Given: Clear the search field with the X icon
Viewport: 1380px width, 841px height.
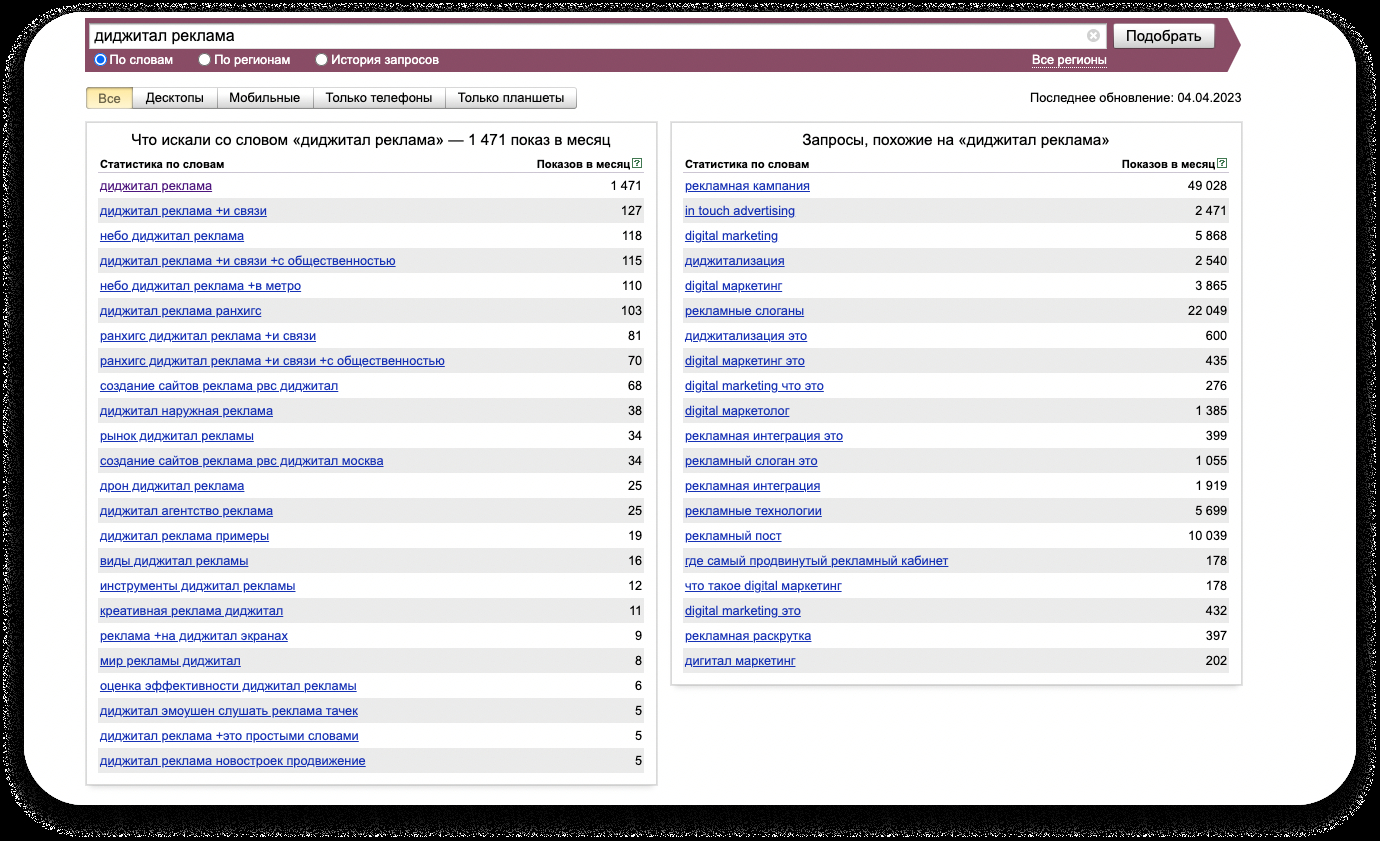Looking at the screenshot, I should point(1093,36).
